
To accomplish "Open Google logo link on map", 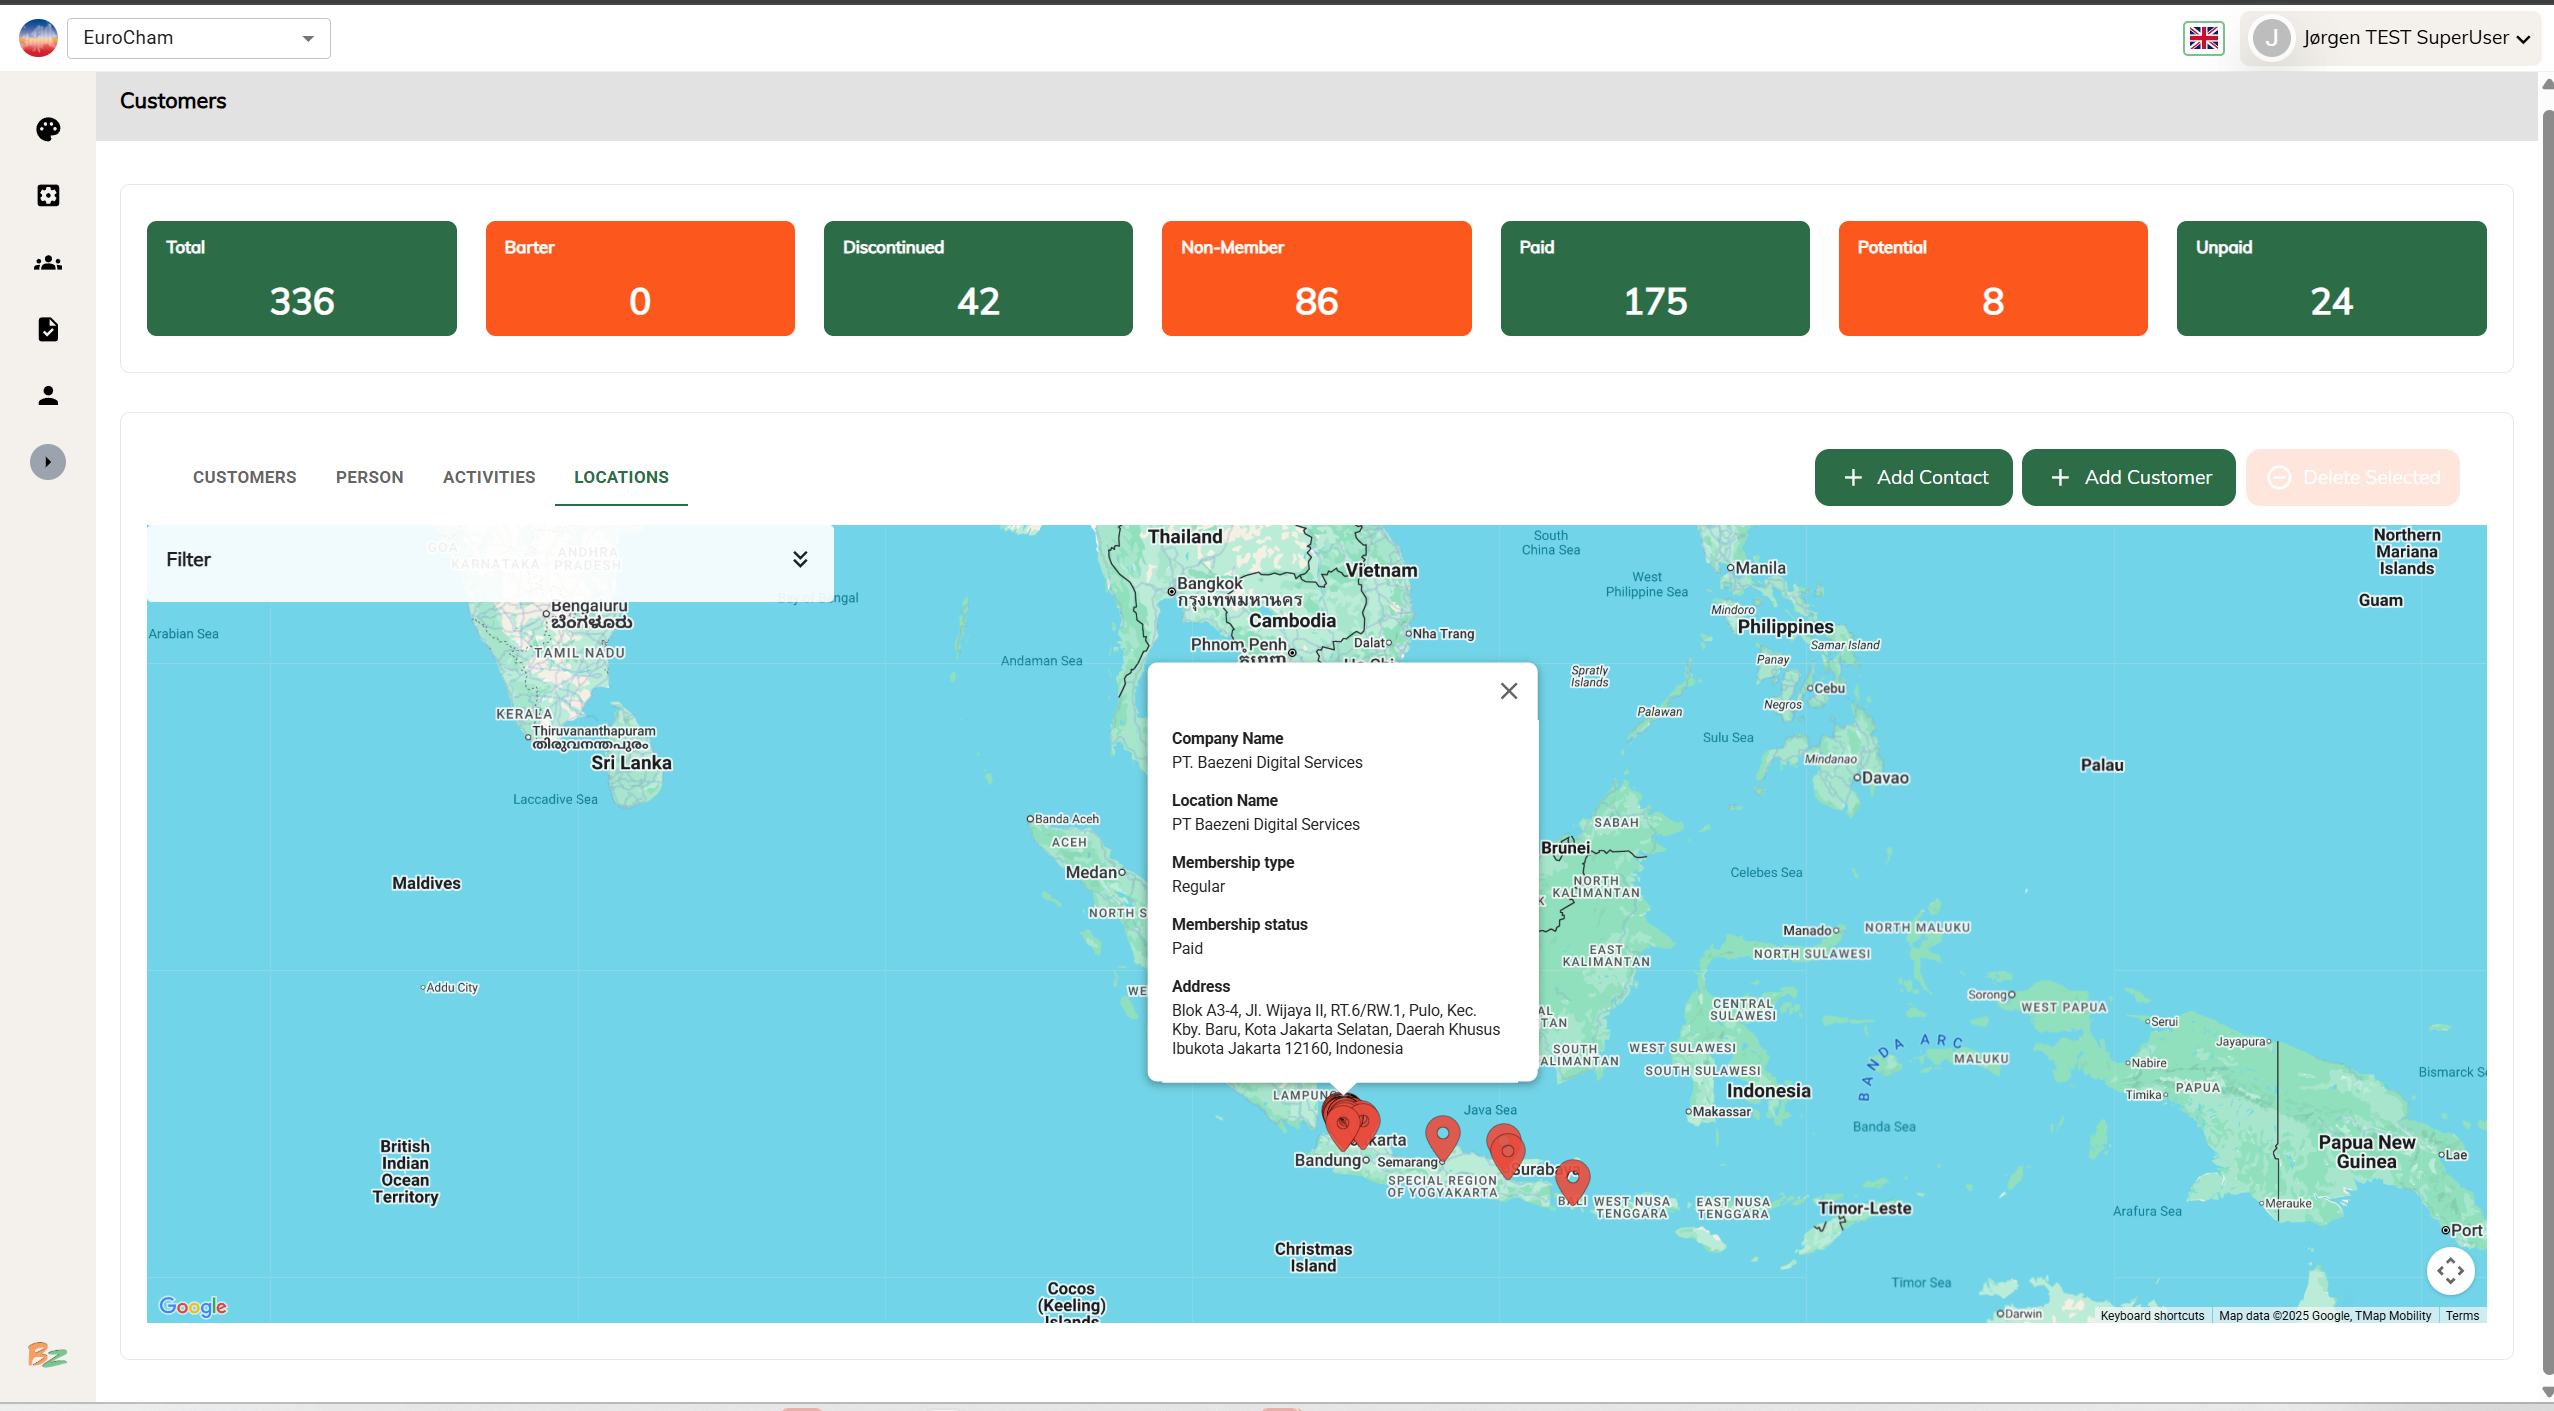I will click(193, 1306).
